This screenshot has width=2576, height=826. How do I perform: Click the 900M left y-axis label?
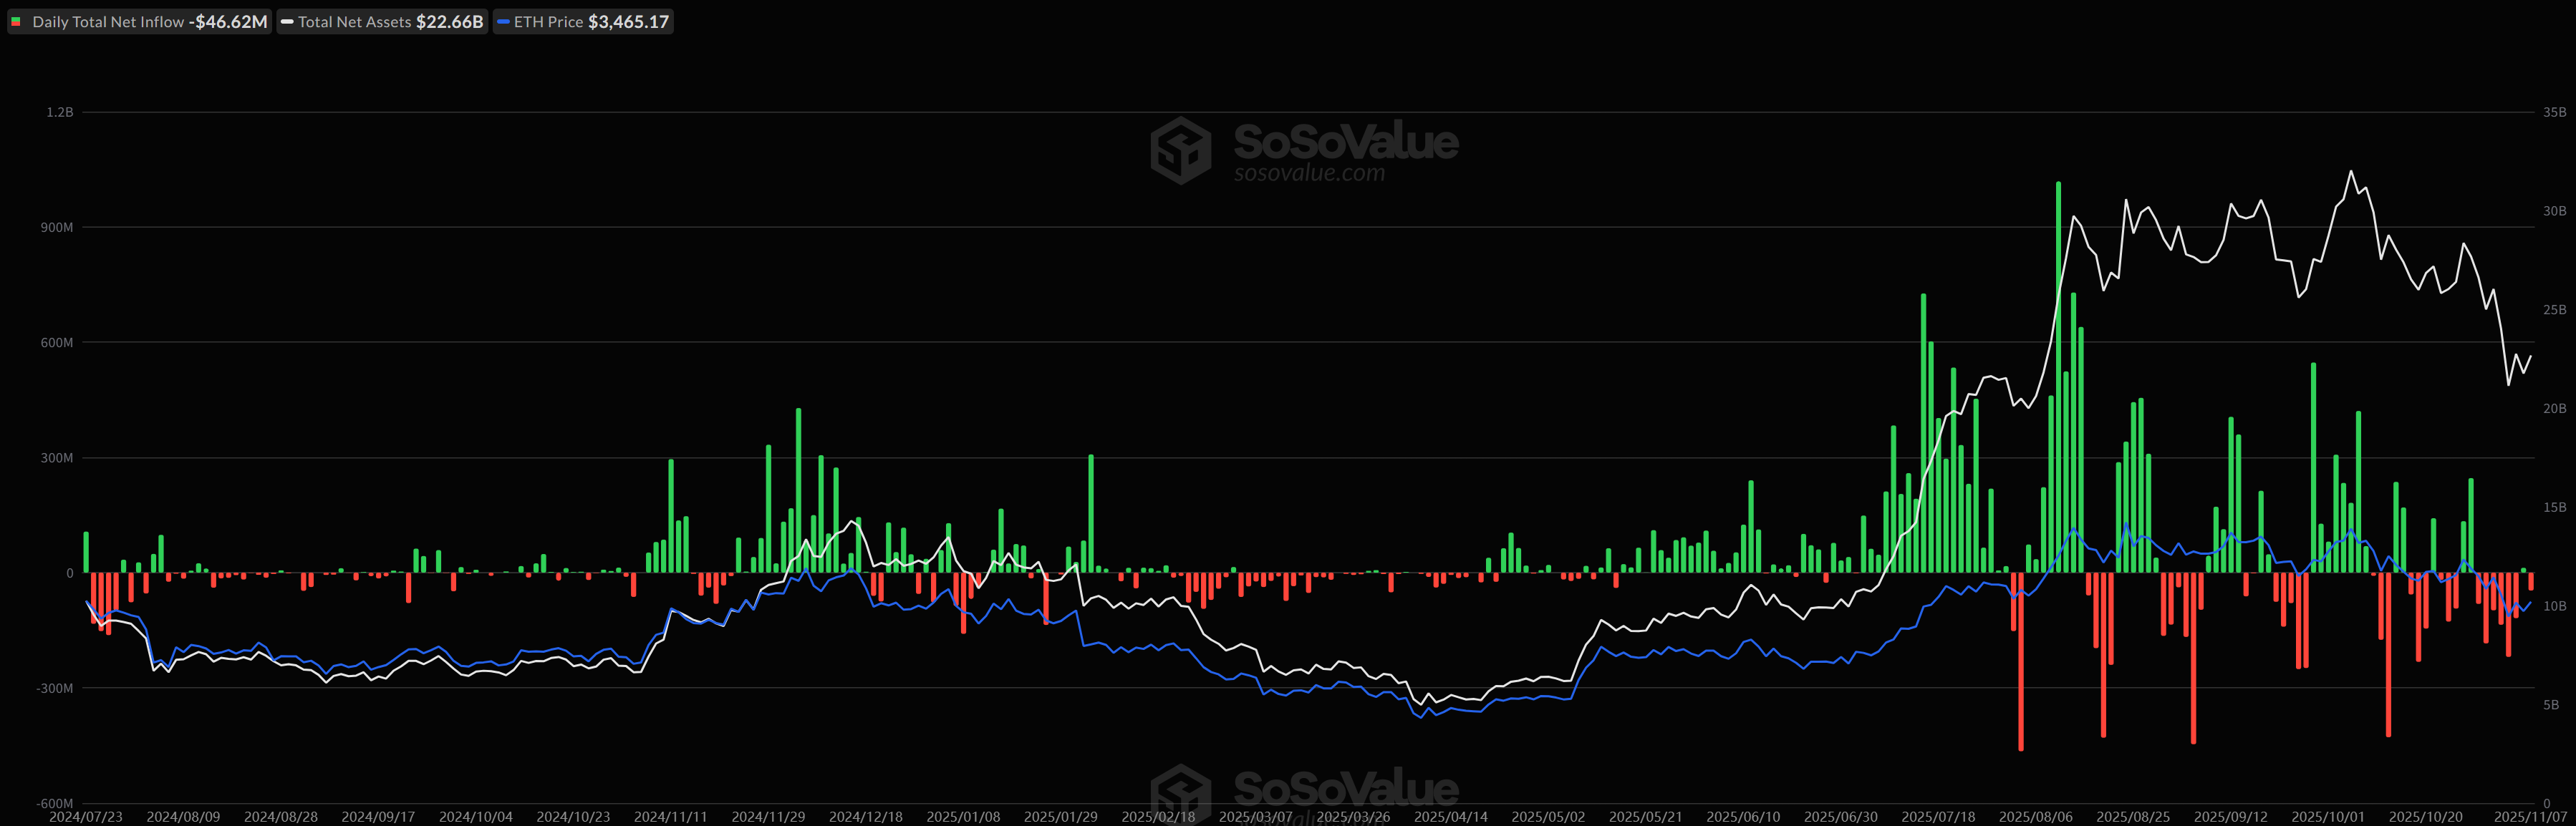pyautogui.click(x=57, y=227)
